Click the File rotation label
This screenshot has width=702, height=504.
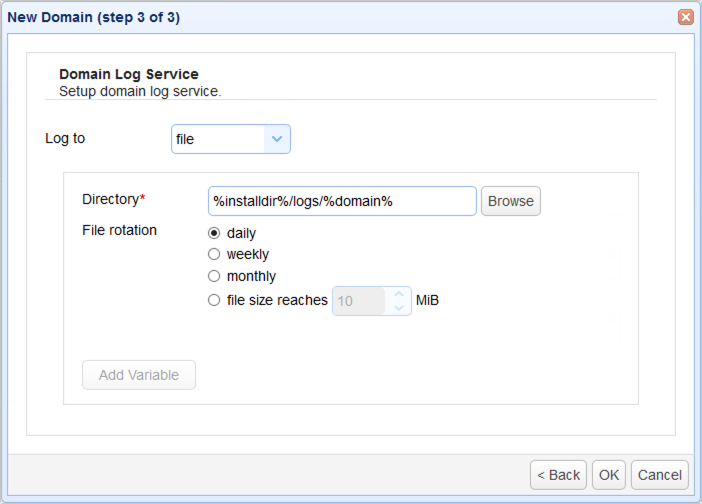(x=119, y=230)
